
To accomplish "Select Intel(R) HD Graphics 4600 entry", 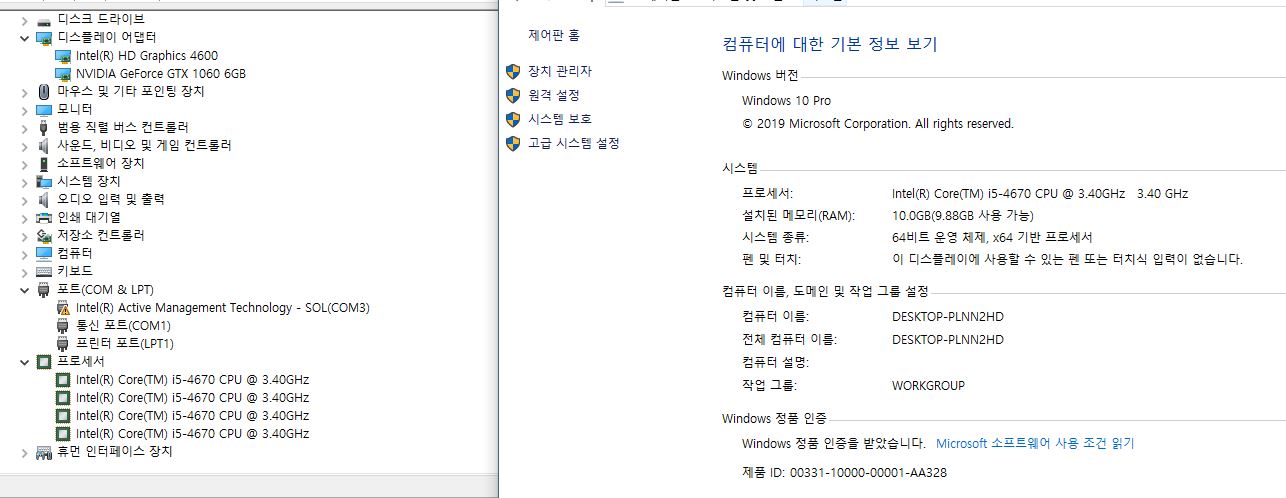I will click(147, 55).
